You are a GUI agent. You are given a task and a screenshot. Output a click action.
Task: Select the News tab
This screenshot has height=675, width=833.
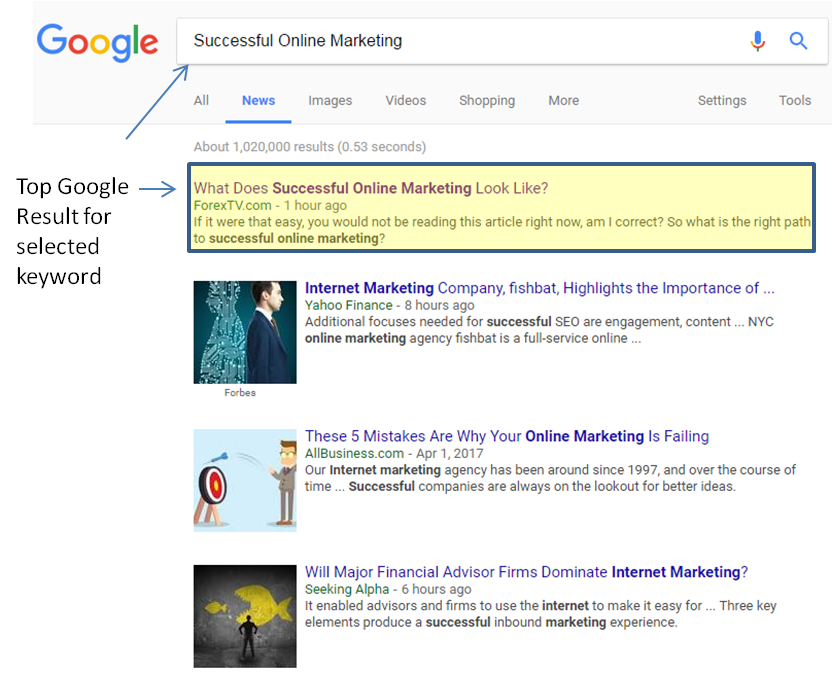[258, 100]
